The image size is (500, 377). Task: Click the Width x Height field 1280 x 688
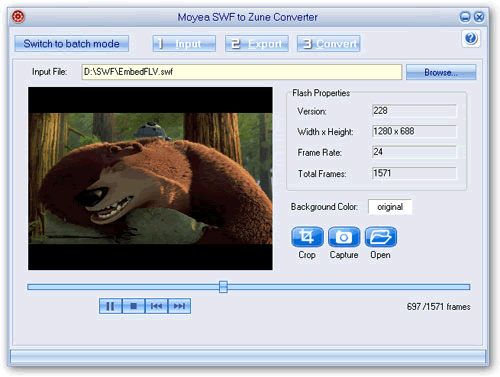pos(414,131)
